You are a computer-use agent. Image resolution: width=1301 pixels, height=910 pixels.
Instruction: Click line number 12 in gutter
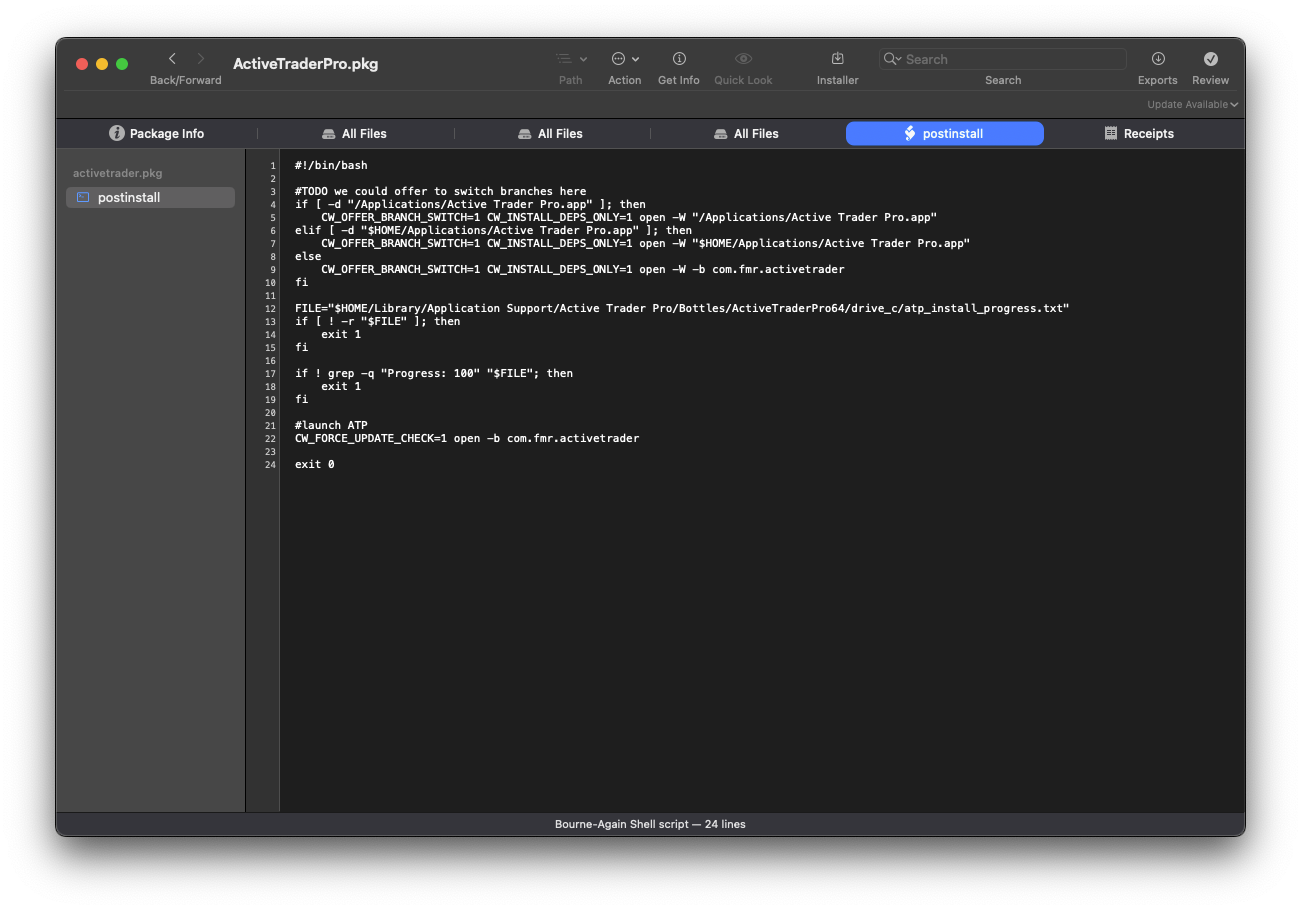coord(270,309)
